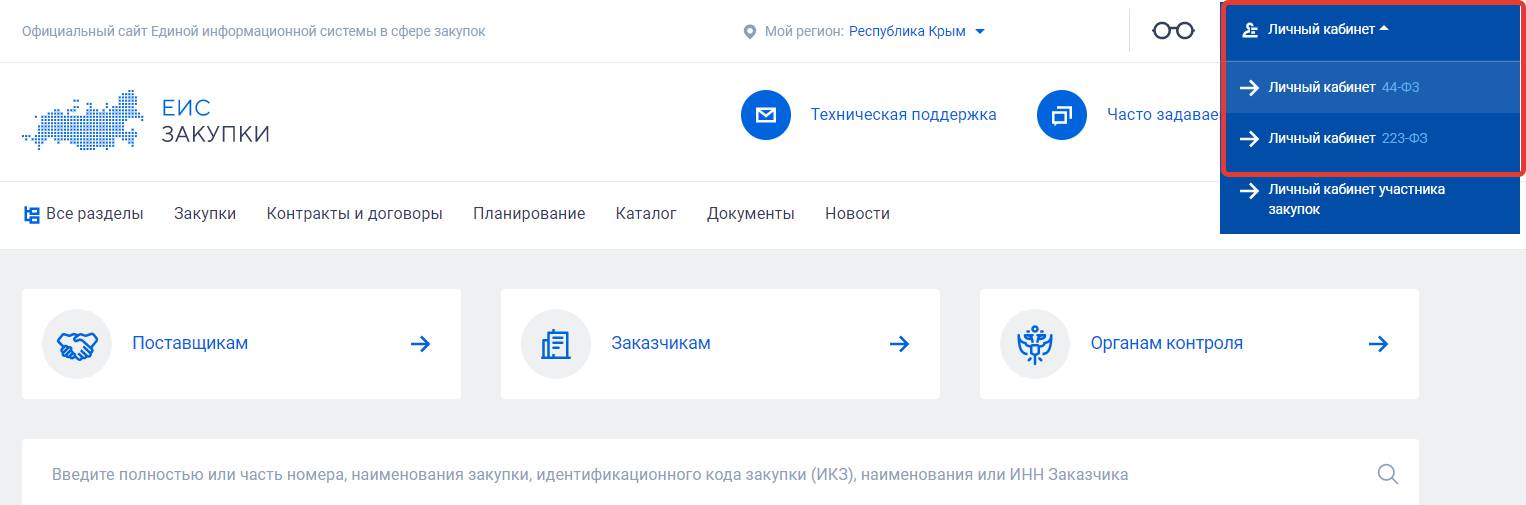Open the Органам контроля link
The height and width of the screenshot is (505, 1526).
[1167, 344]
